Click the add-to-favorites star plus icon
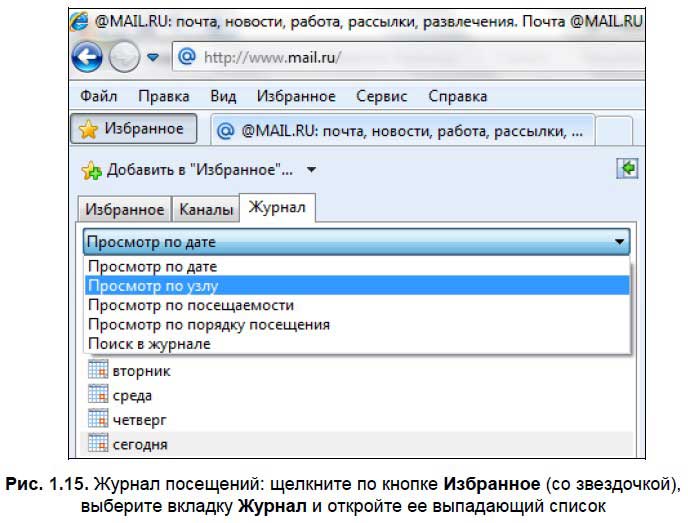 (91, 170)
